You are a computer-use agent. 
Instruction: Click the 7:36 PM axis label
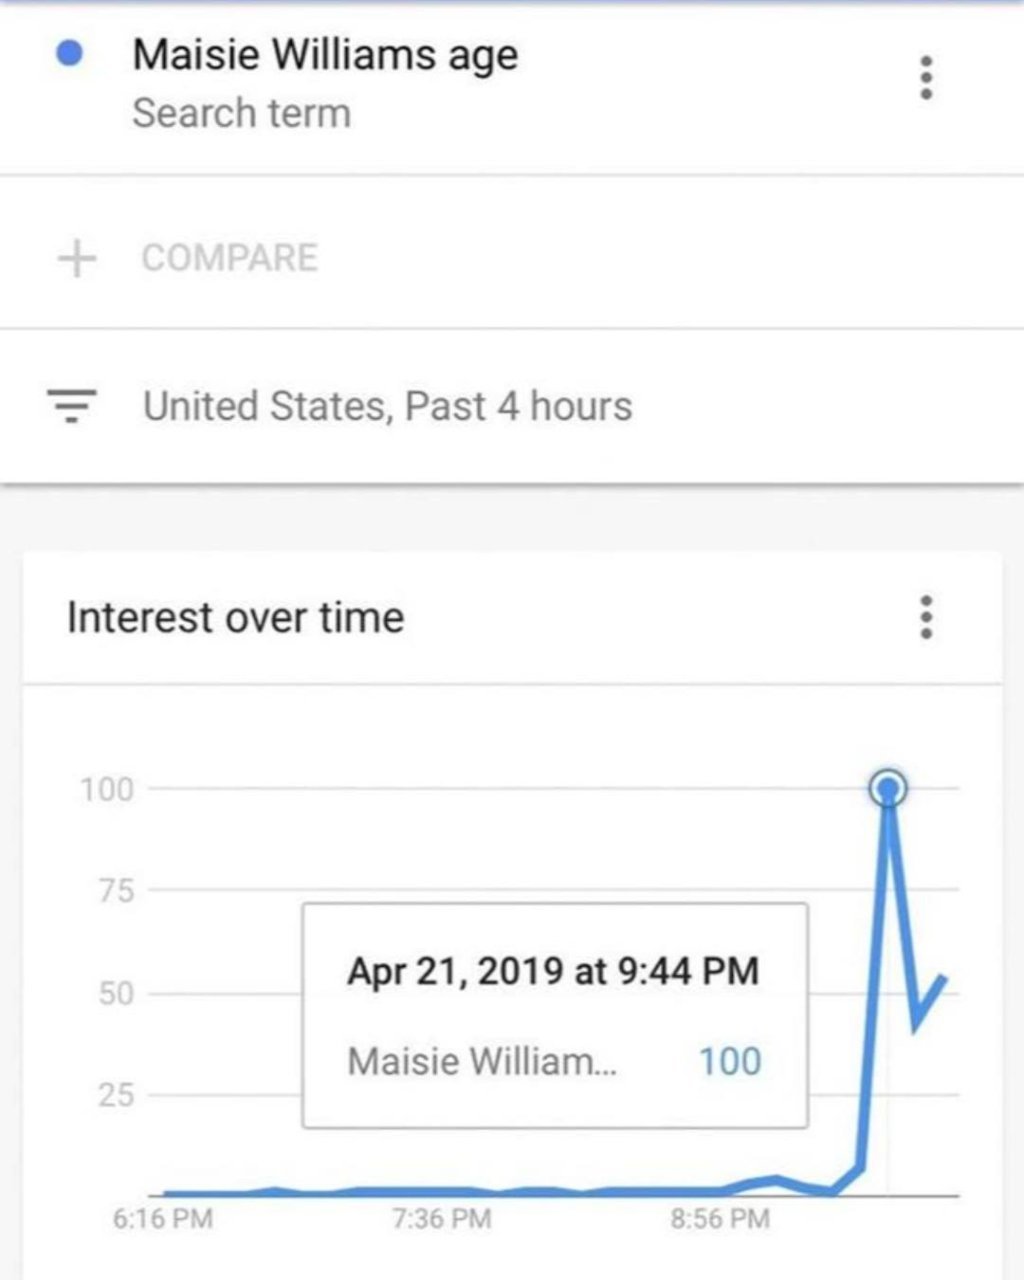442,1218
